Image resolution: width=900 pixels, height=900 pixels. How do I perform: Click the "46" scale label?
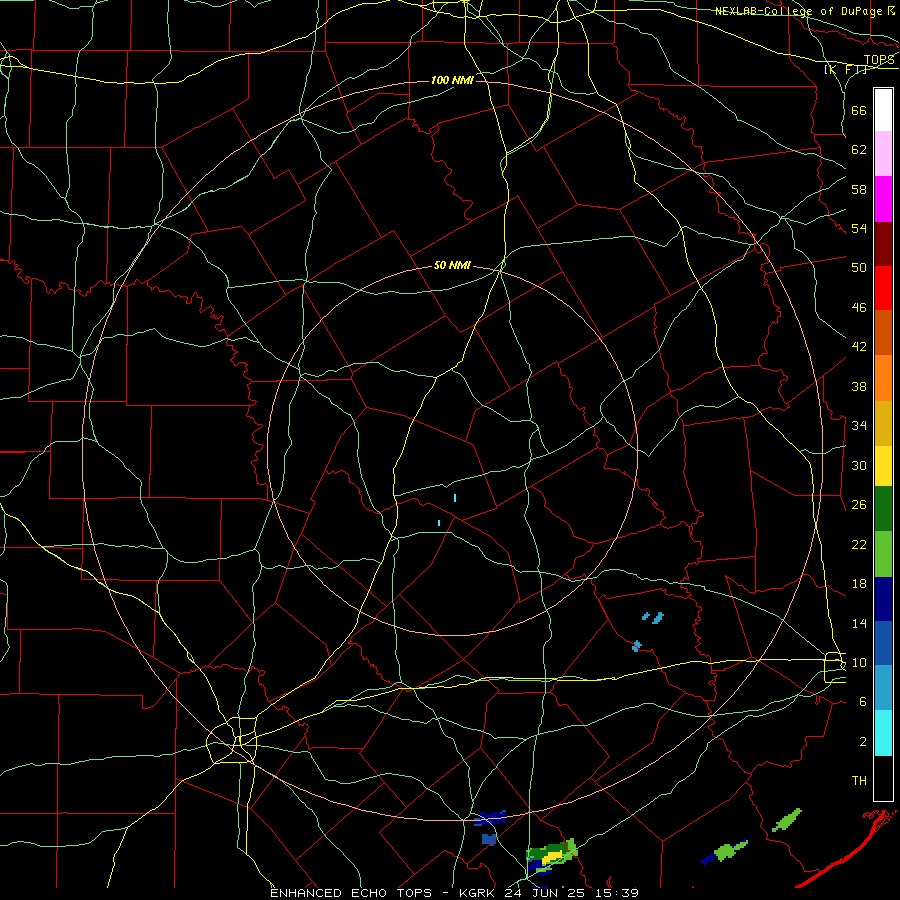859,308
